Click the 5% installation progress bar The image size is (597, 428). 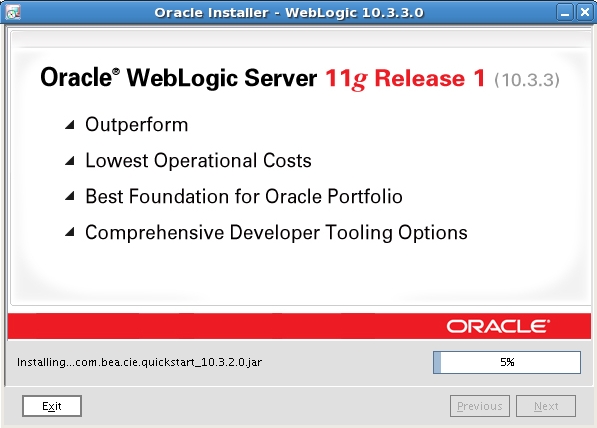tap(507, 362)
